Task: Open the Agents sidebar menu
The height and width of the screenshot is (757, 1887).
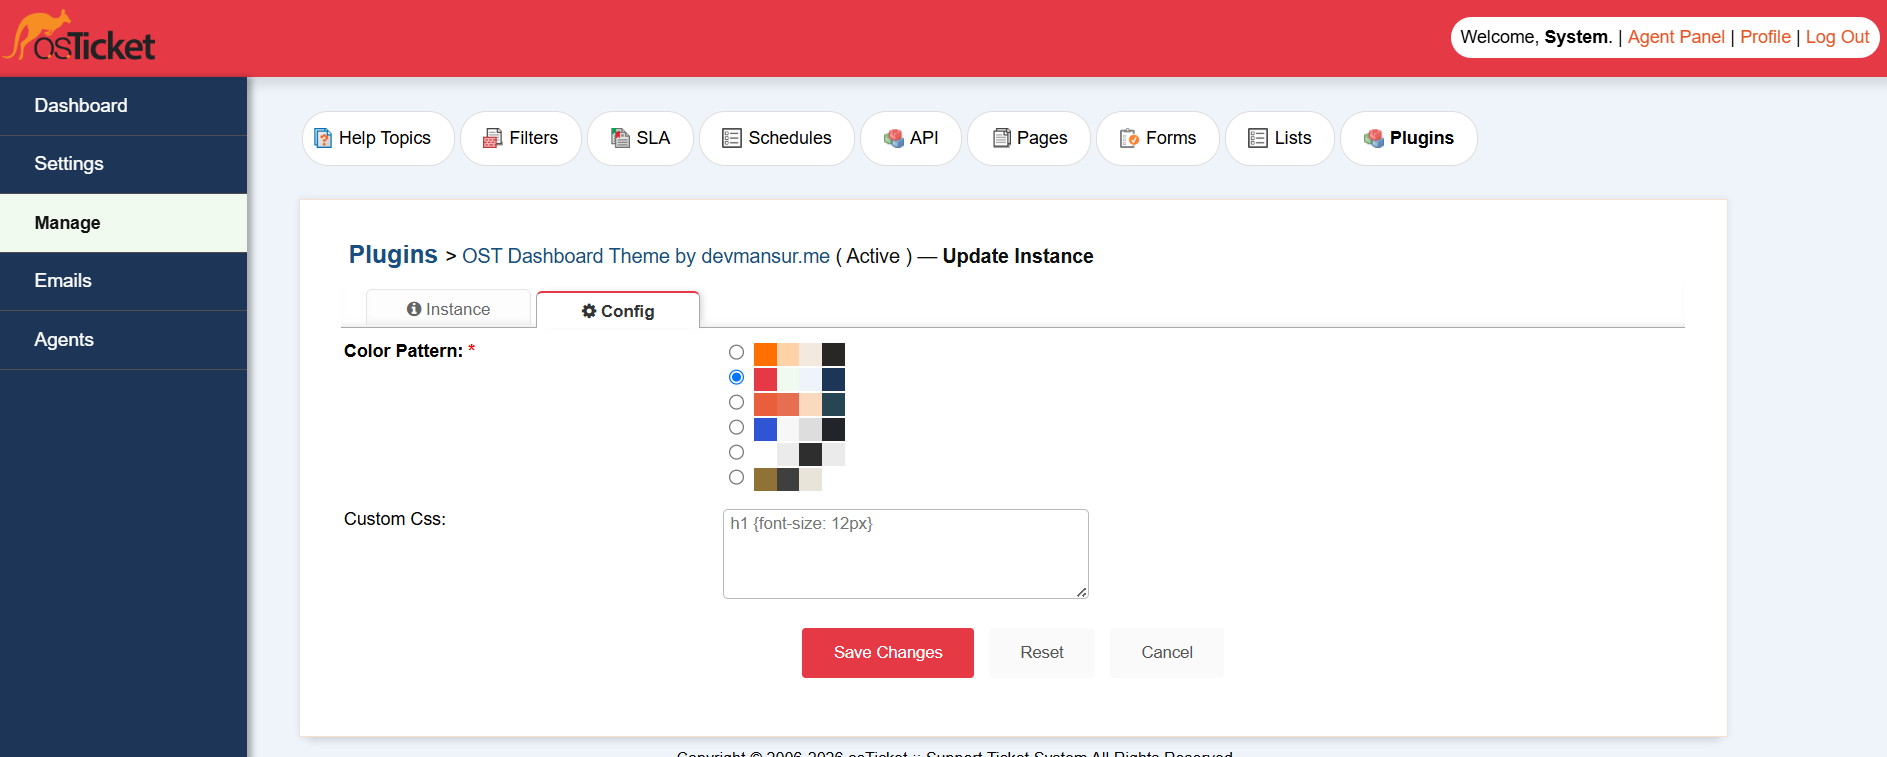Action: pyautogui.click(x=123, y=340)
